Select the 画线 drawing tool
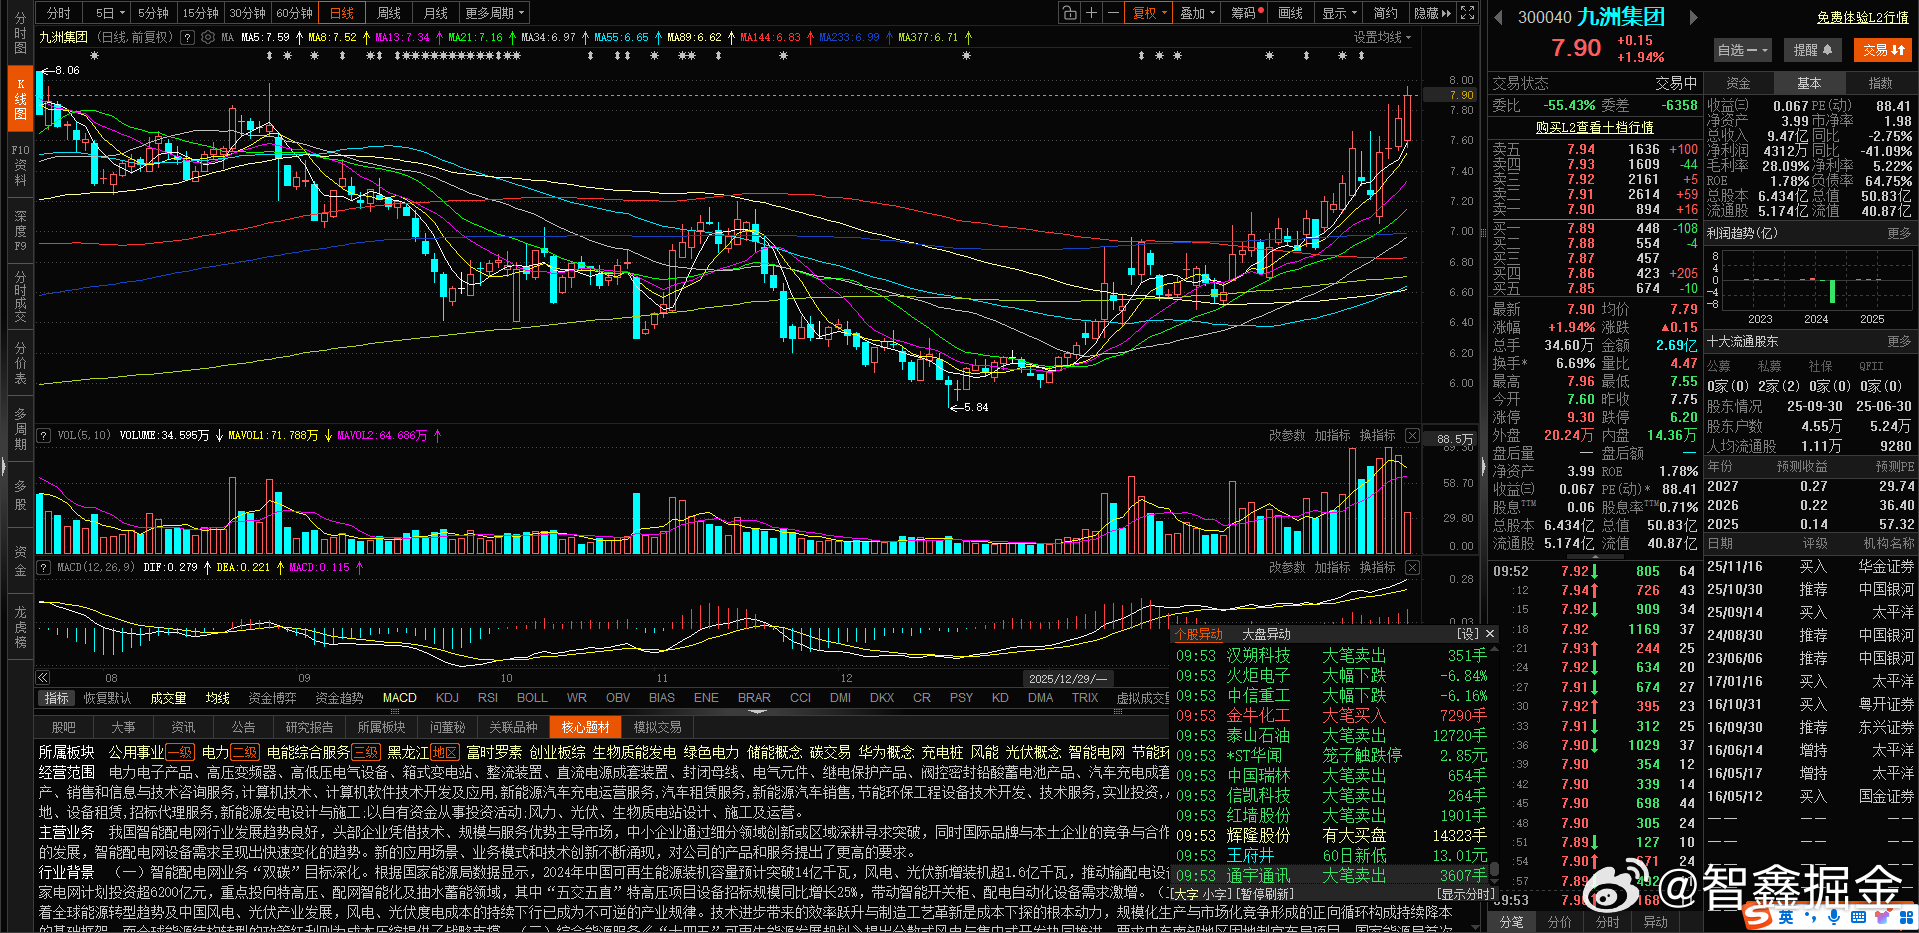Image resolution: width=1919 pixels, height=933 pixels. (1290, 12)
